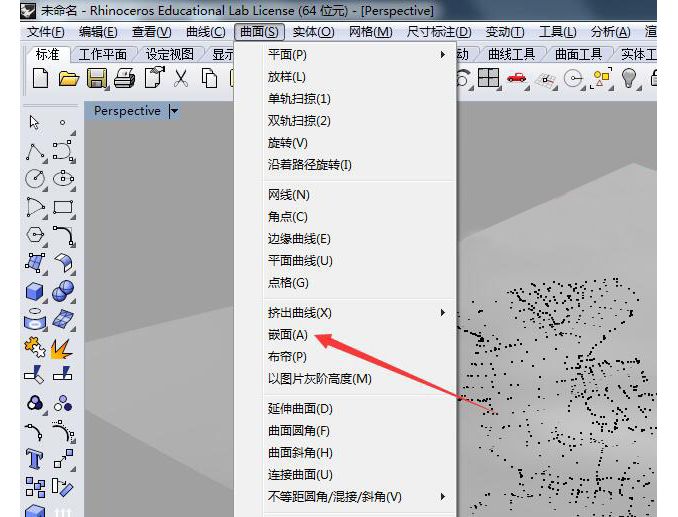The image size is (678, 517).
Task: Open the 实体(O) menu
Action: coord(313,32)
